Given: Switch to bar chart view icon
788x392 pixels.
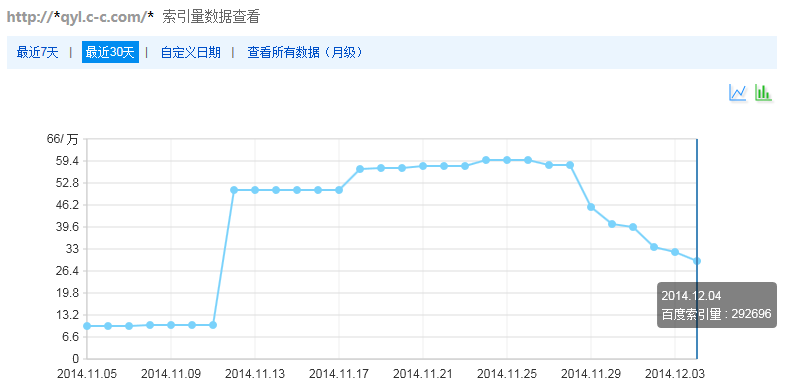Looking at the screenshot, I should [x=763, y=92].
